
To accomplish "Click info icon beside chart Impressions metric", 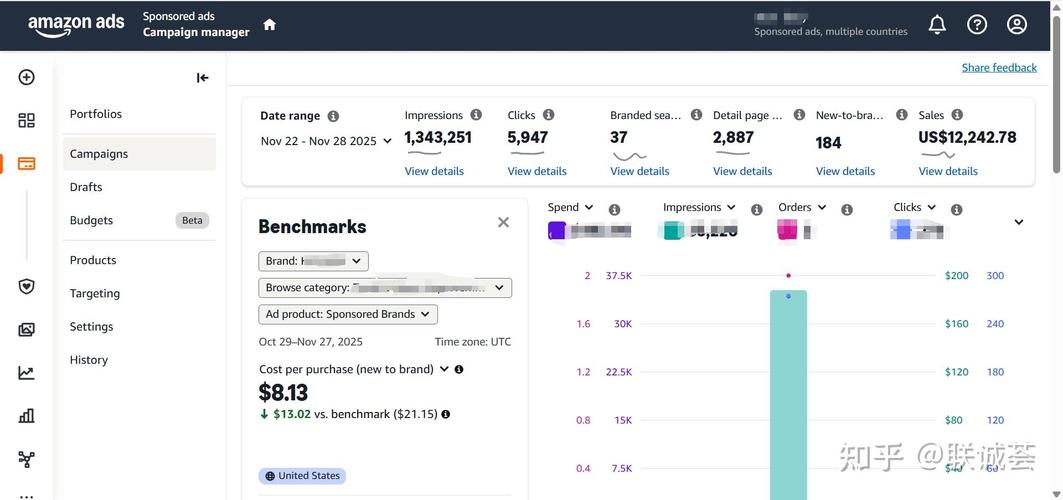I will pos(757,210).
